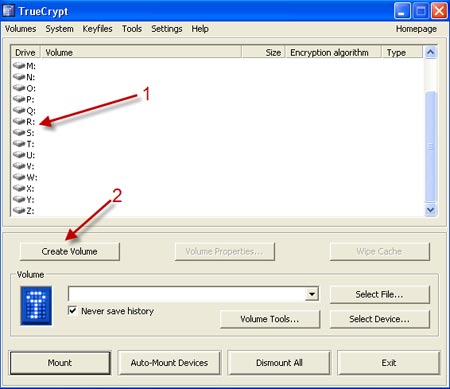Viewport: 450px width, 389px height.
Task: Click the drive icon next to Y:
Action: point(19,199)
